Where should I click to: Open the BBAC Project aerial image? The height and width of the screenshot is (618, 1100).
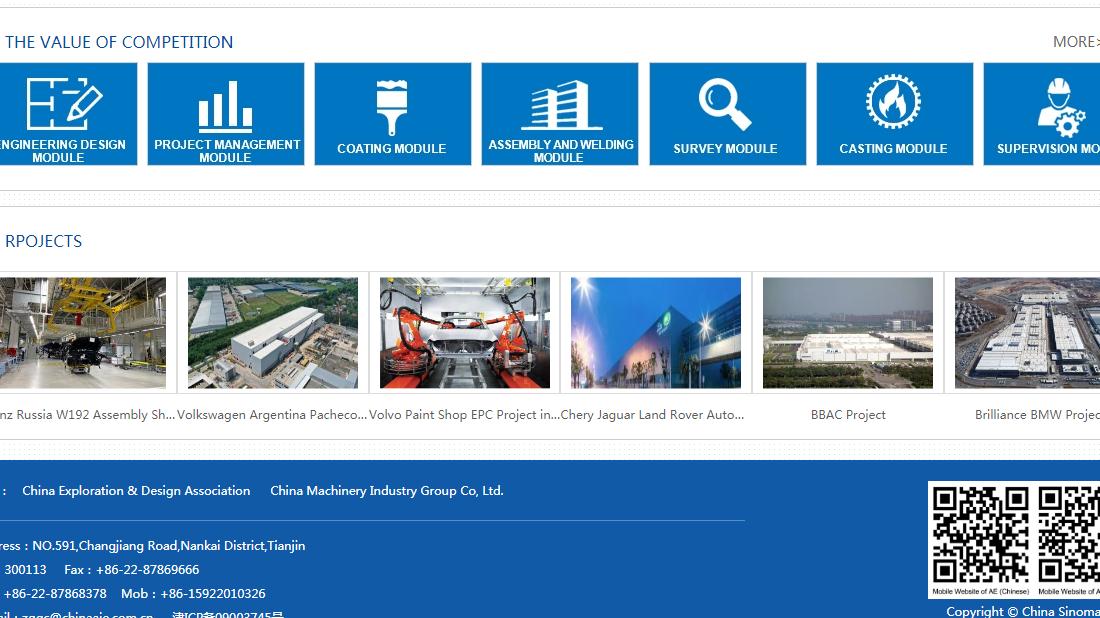click(x=848, y=333)
